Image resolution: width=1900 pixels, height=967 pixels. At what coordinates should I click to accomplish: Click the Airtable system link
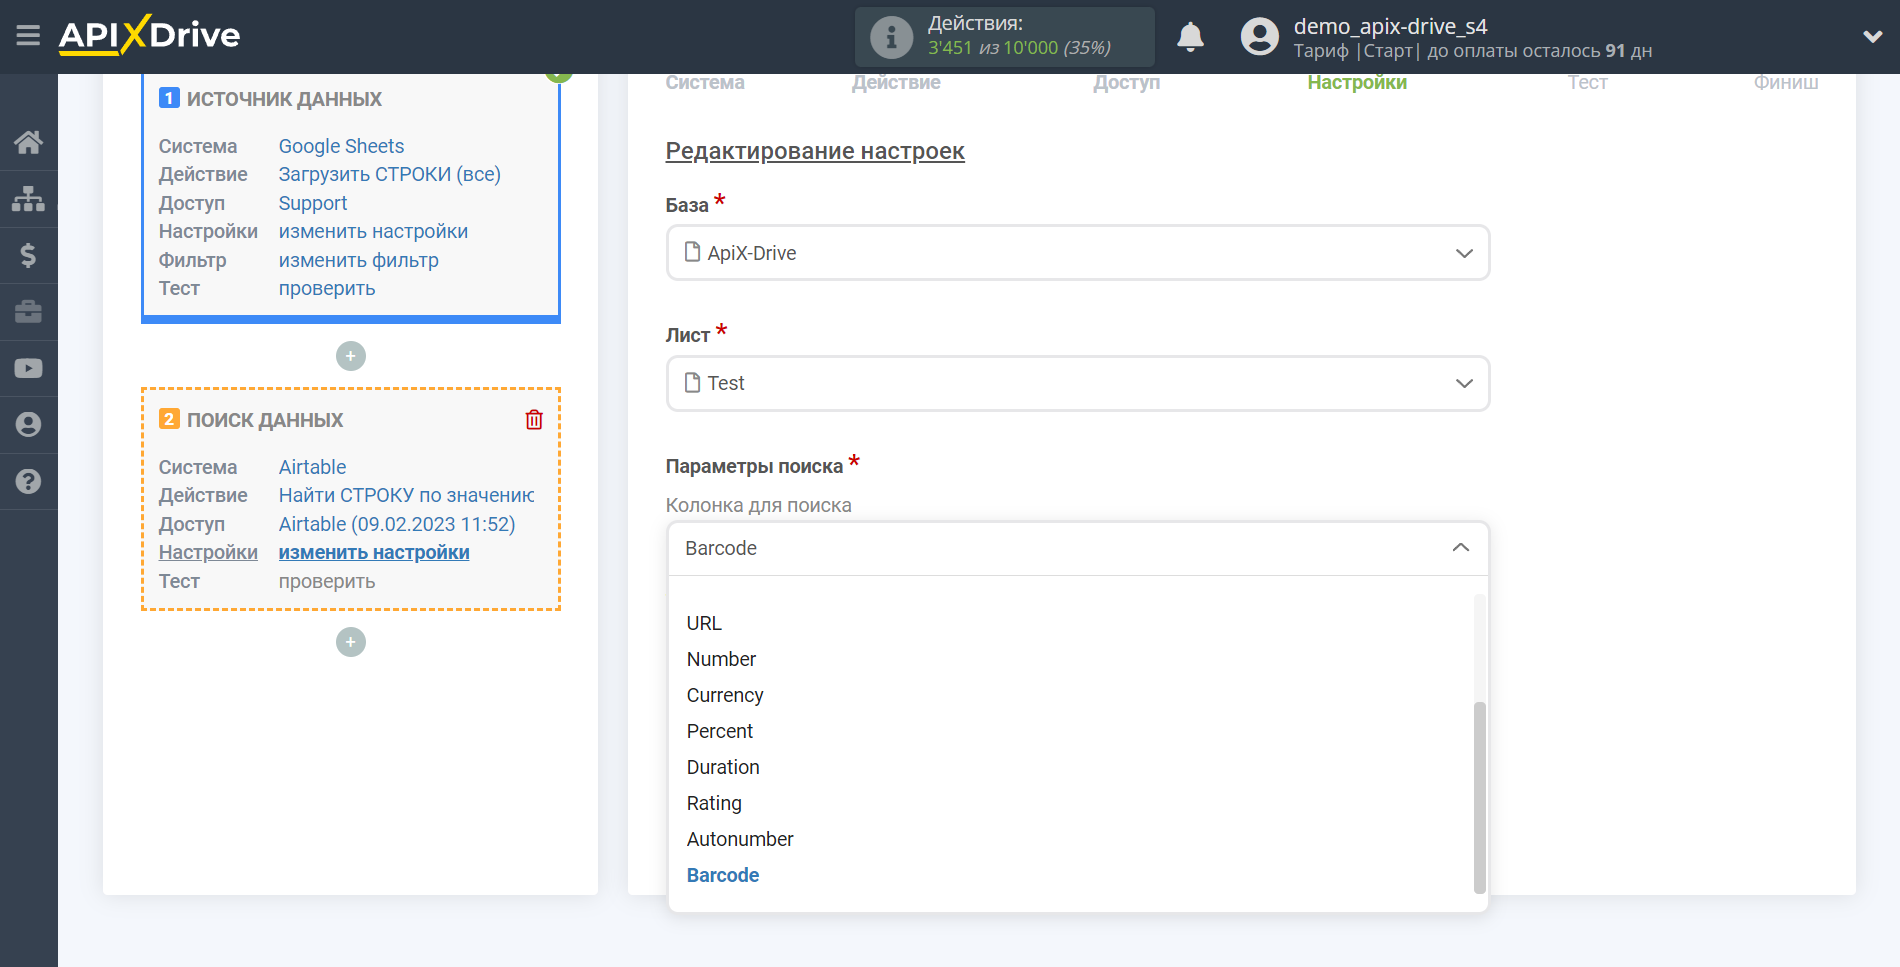312,467
